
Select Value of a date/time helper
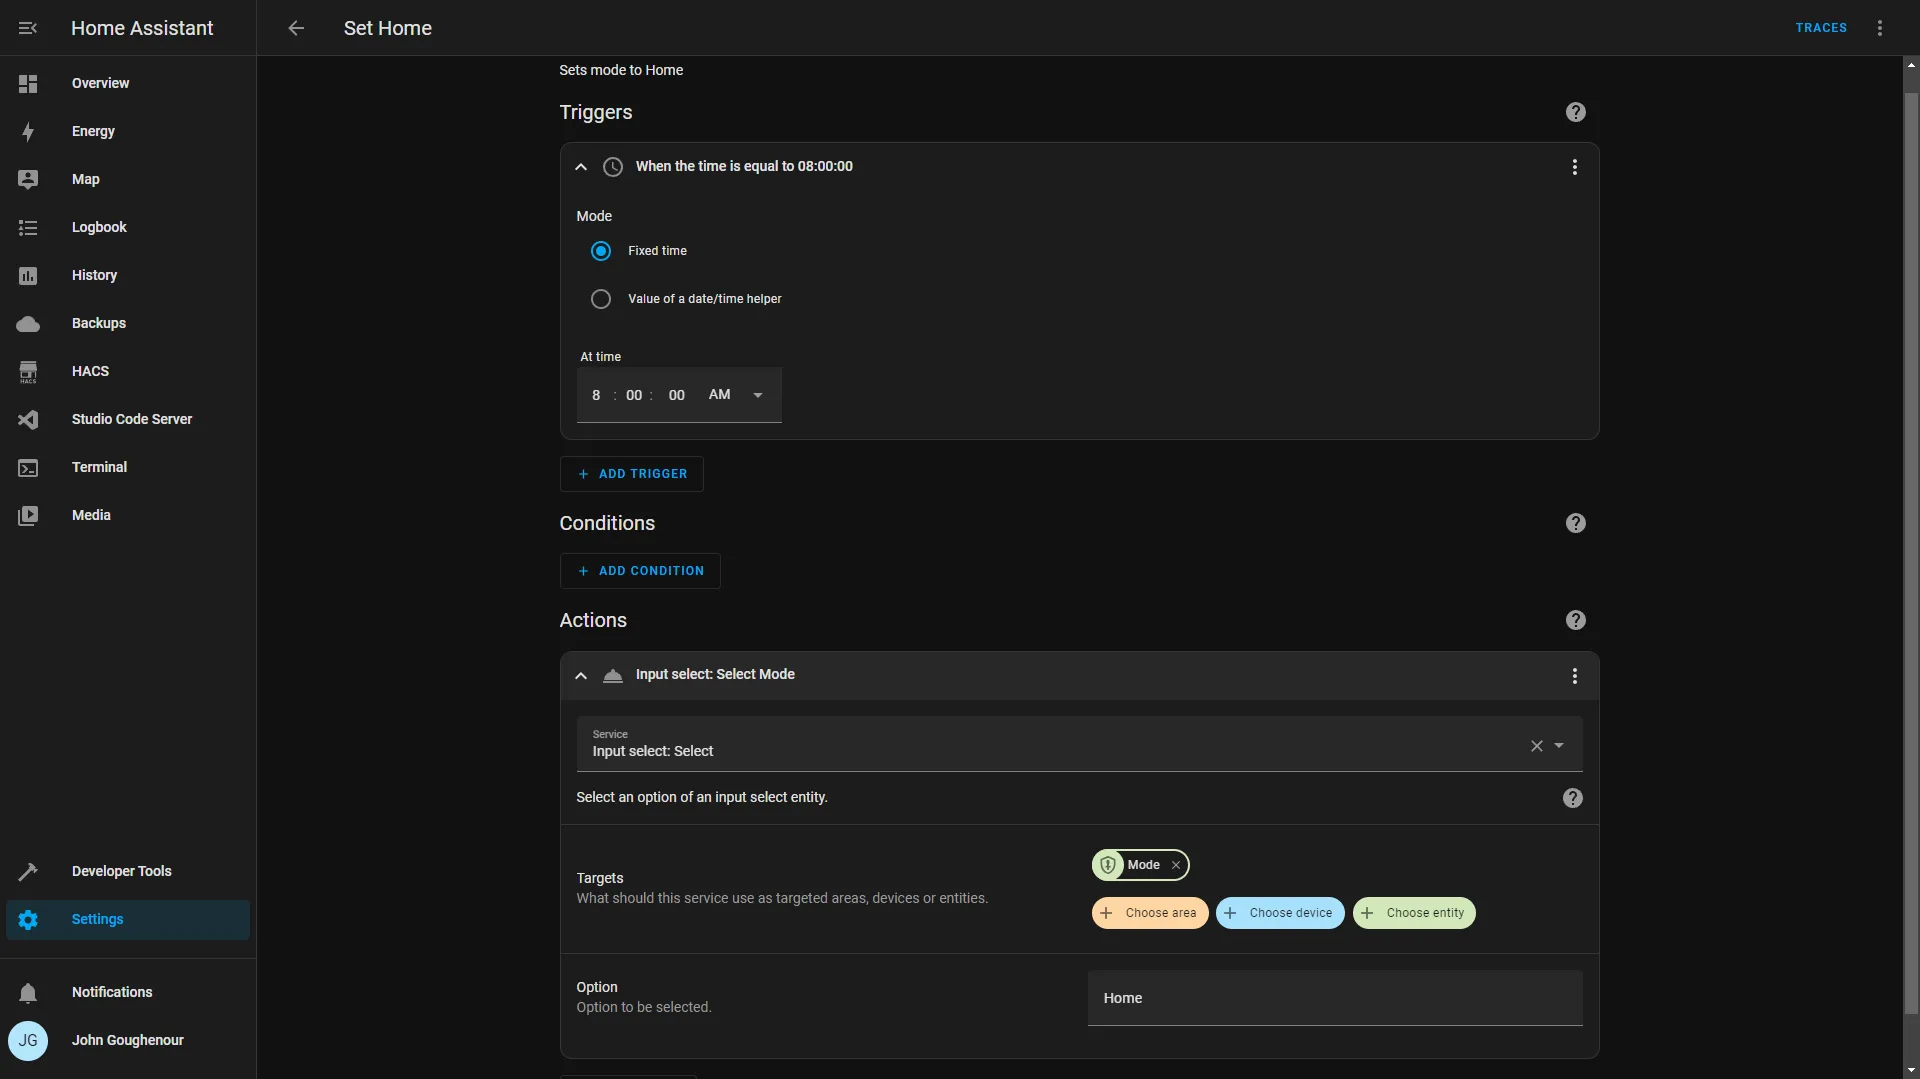[601, 299]
